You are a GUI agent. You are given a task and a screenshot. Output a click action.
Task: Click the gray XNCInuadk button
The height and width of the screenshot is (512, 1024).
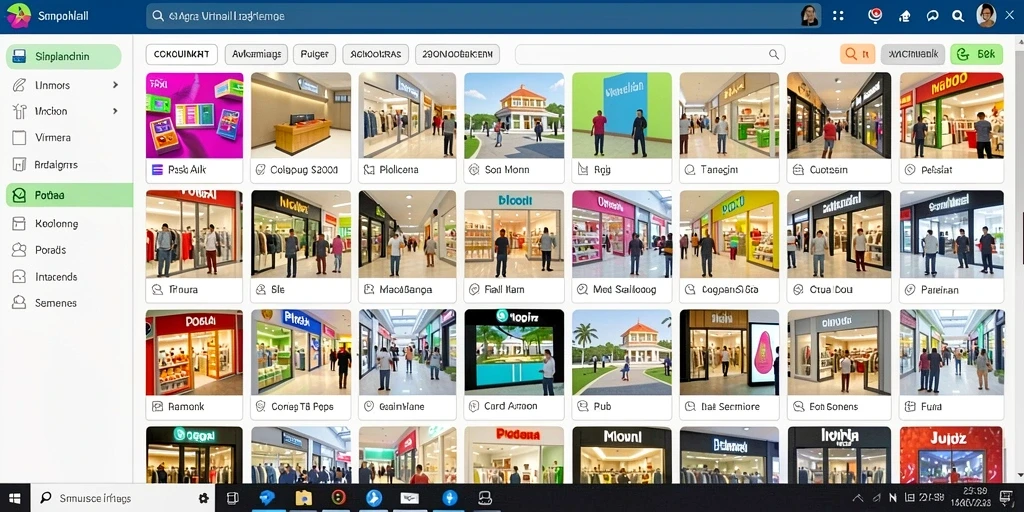pos(912,54)
